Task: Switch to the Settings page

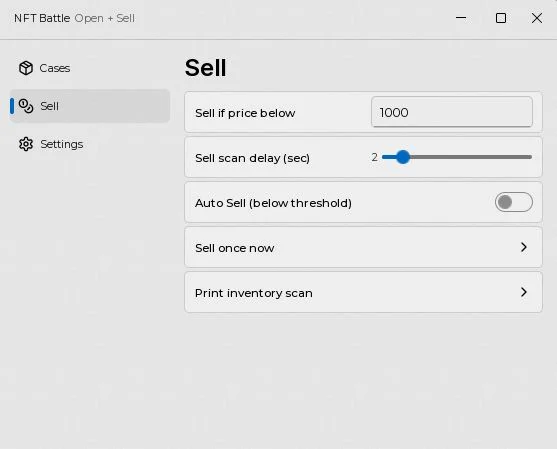Action: click(90, 144)
